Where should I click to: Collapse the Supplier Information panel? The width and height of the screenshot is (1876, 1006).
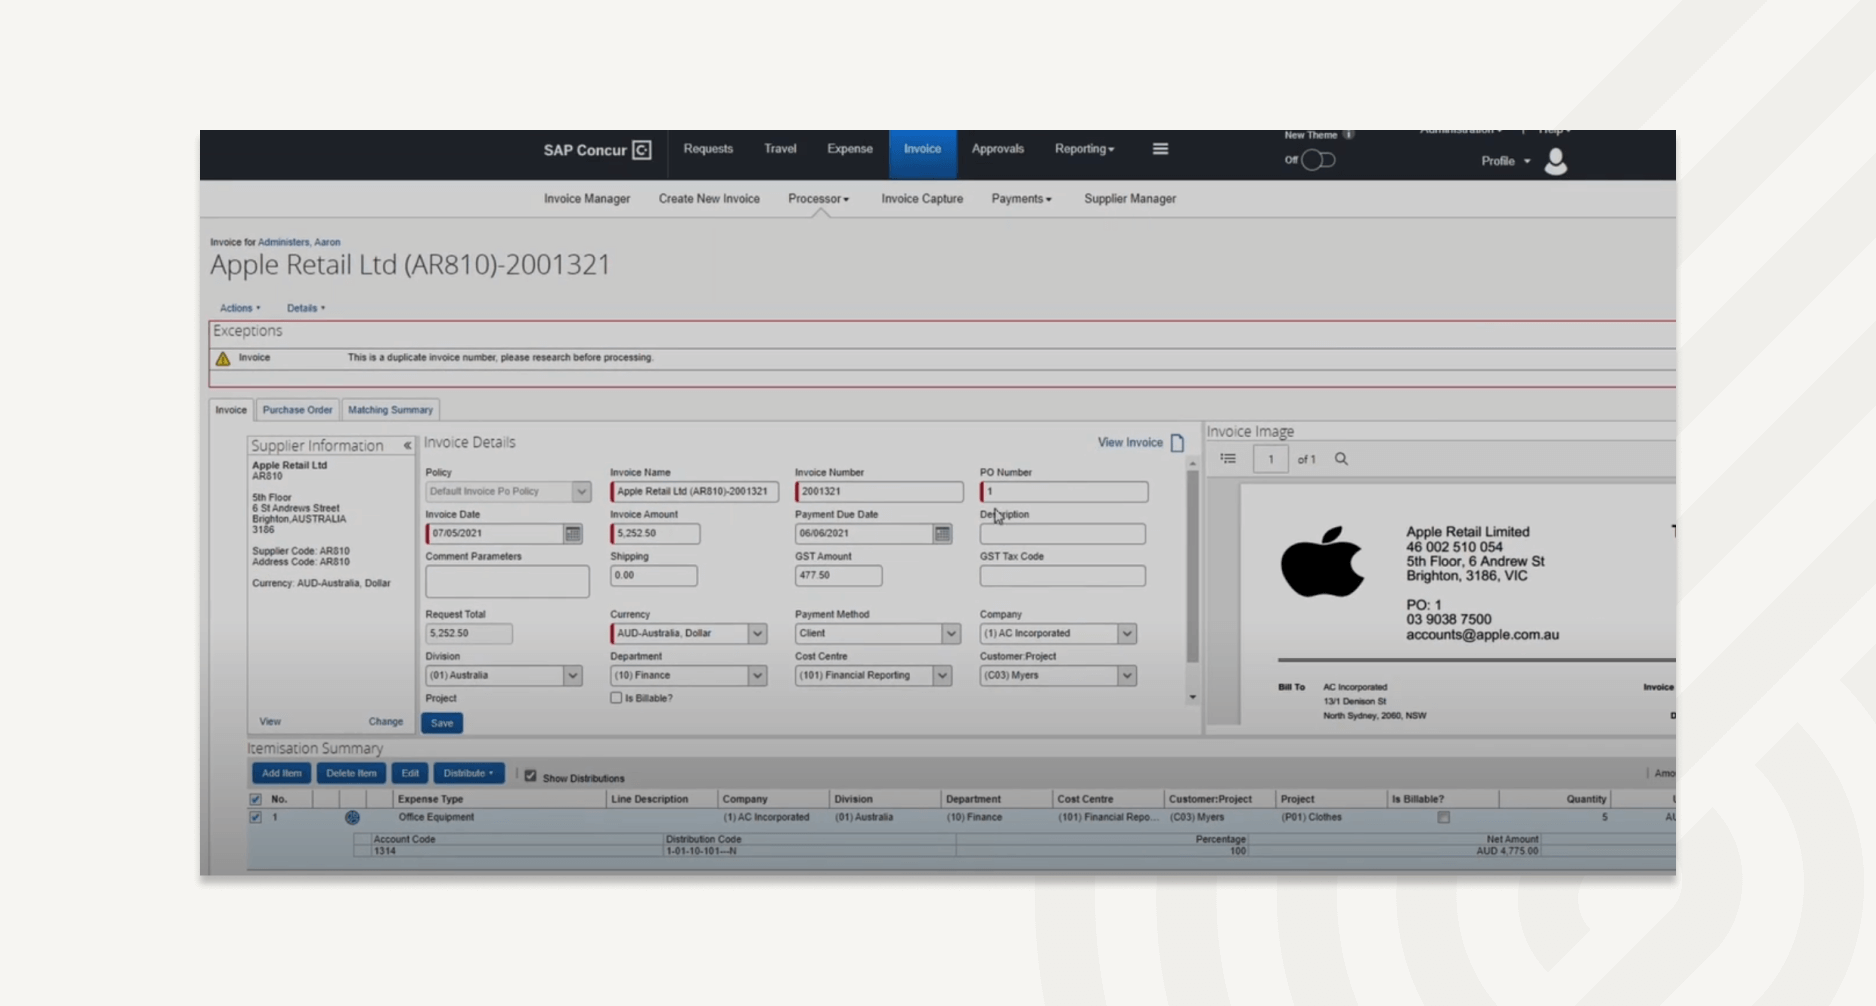click(407, 446)
